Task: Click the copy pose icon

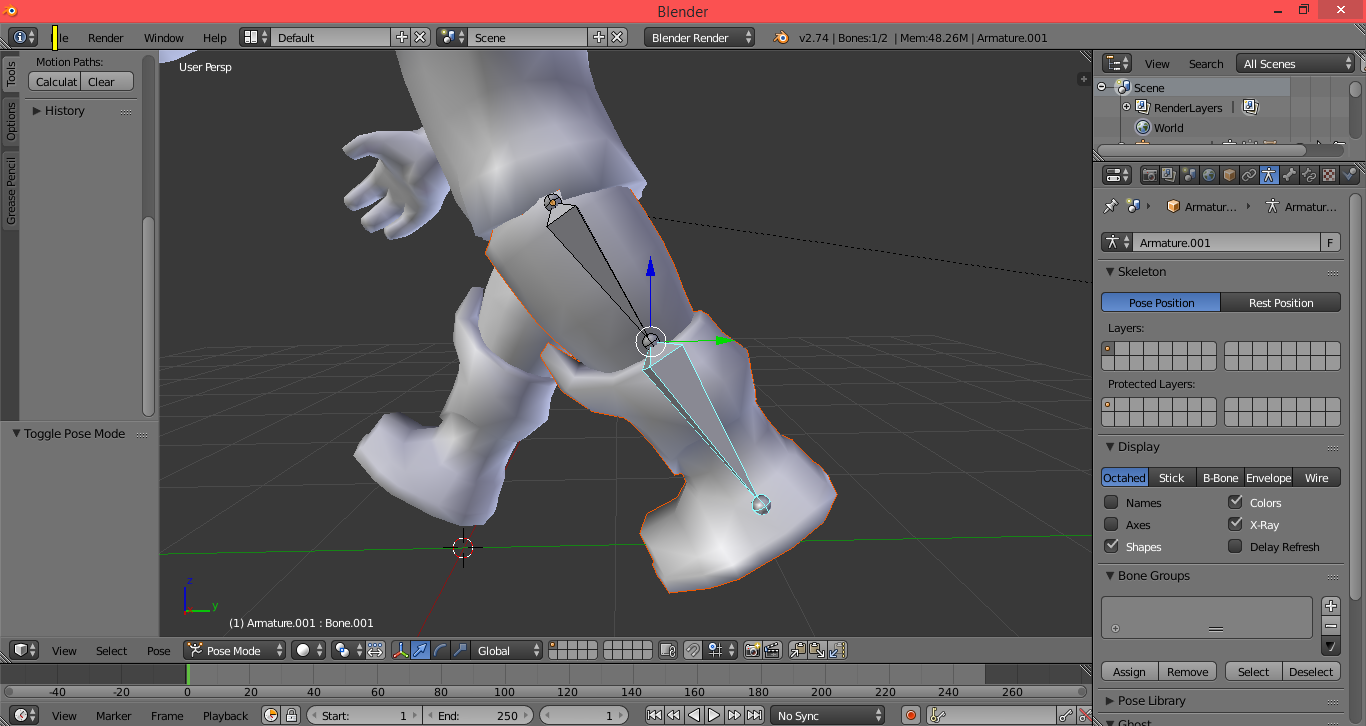Action: point(797,650)
